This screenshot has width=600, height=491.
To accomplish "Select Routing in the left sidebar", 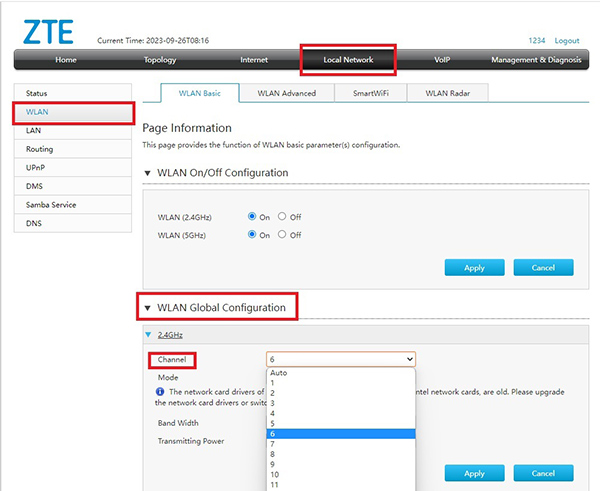I will point(40,148).
